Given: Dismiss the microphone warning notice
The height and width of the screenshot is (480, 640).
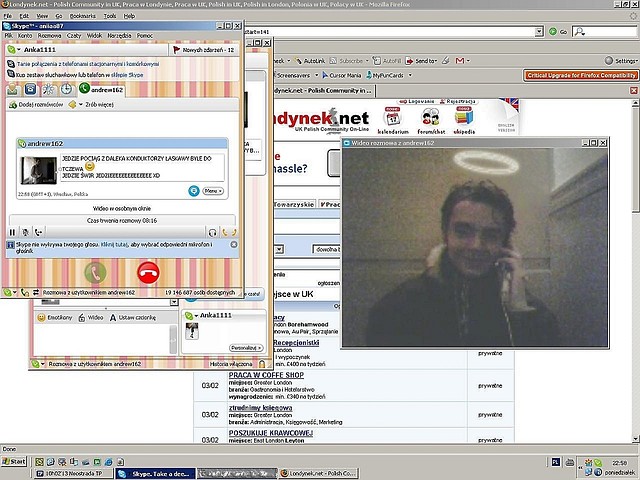Looking at the screenshot, I should (x=233, y=244).
